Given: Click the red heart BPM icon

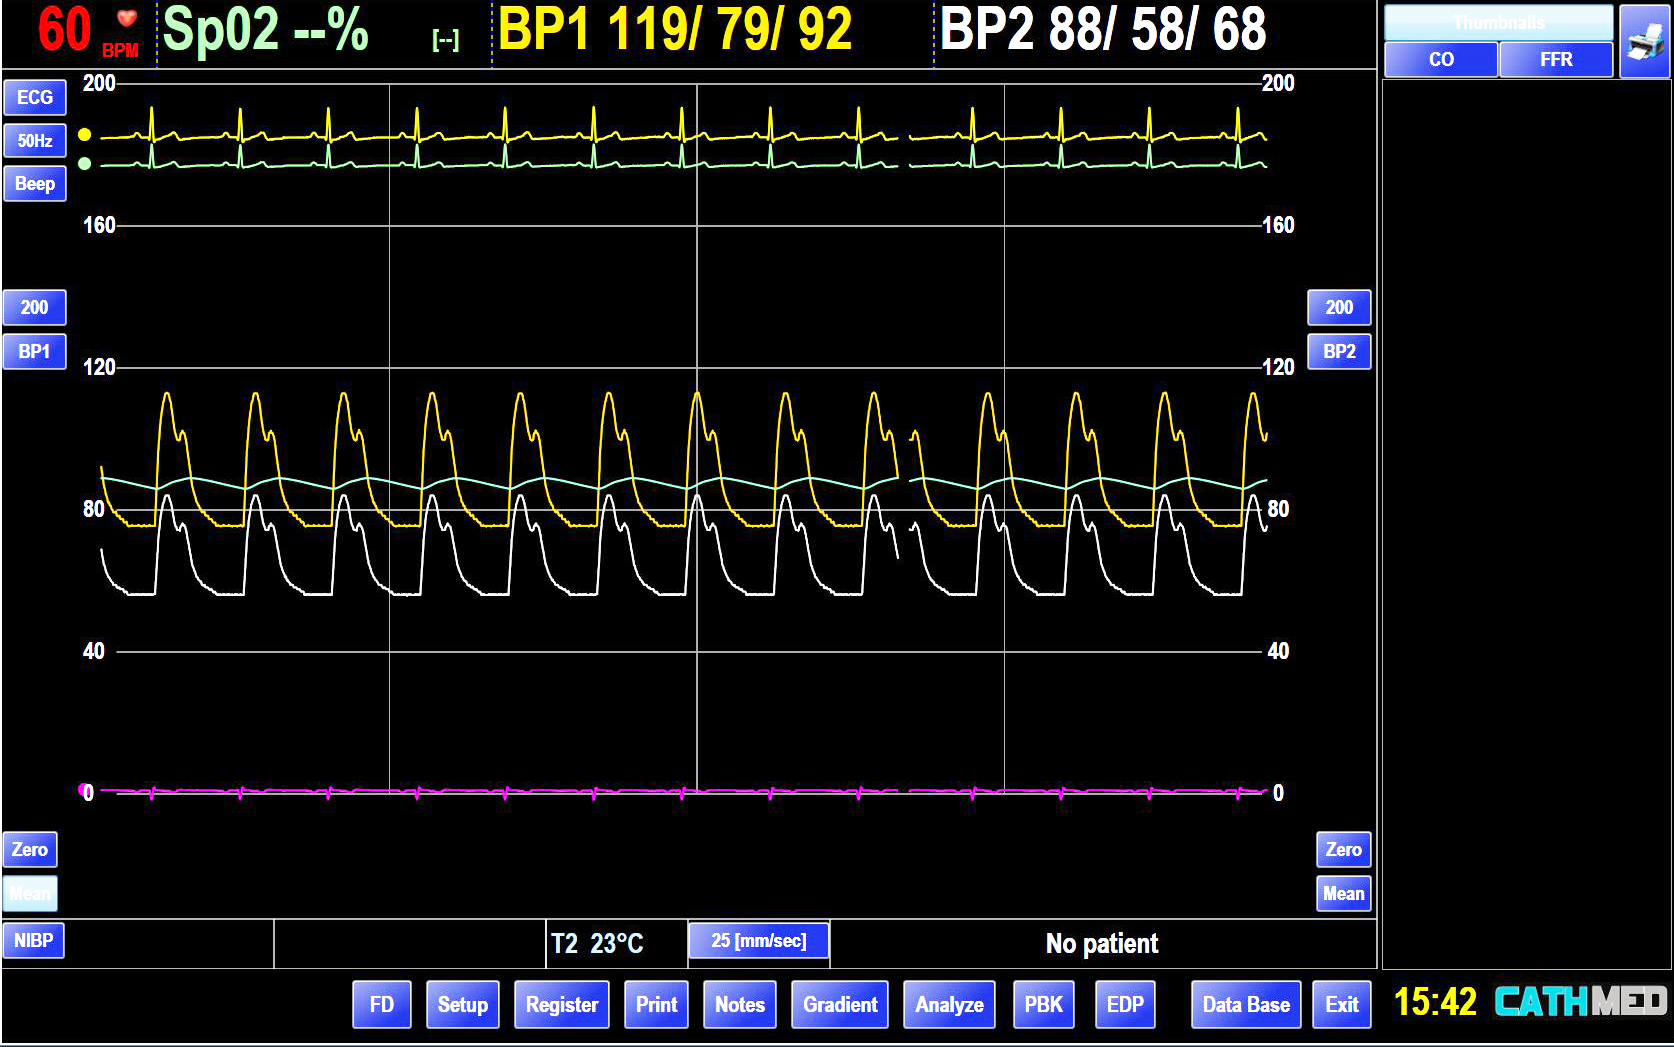Looking at the screenshot, I should 126,19.
